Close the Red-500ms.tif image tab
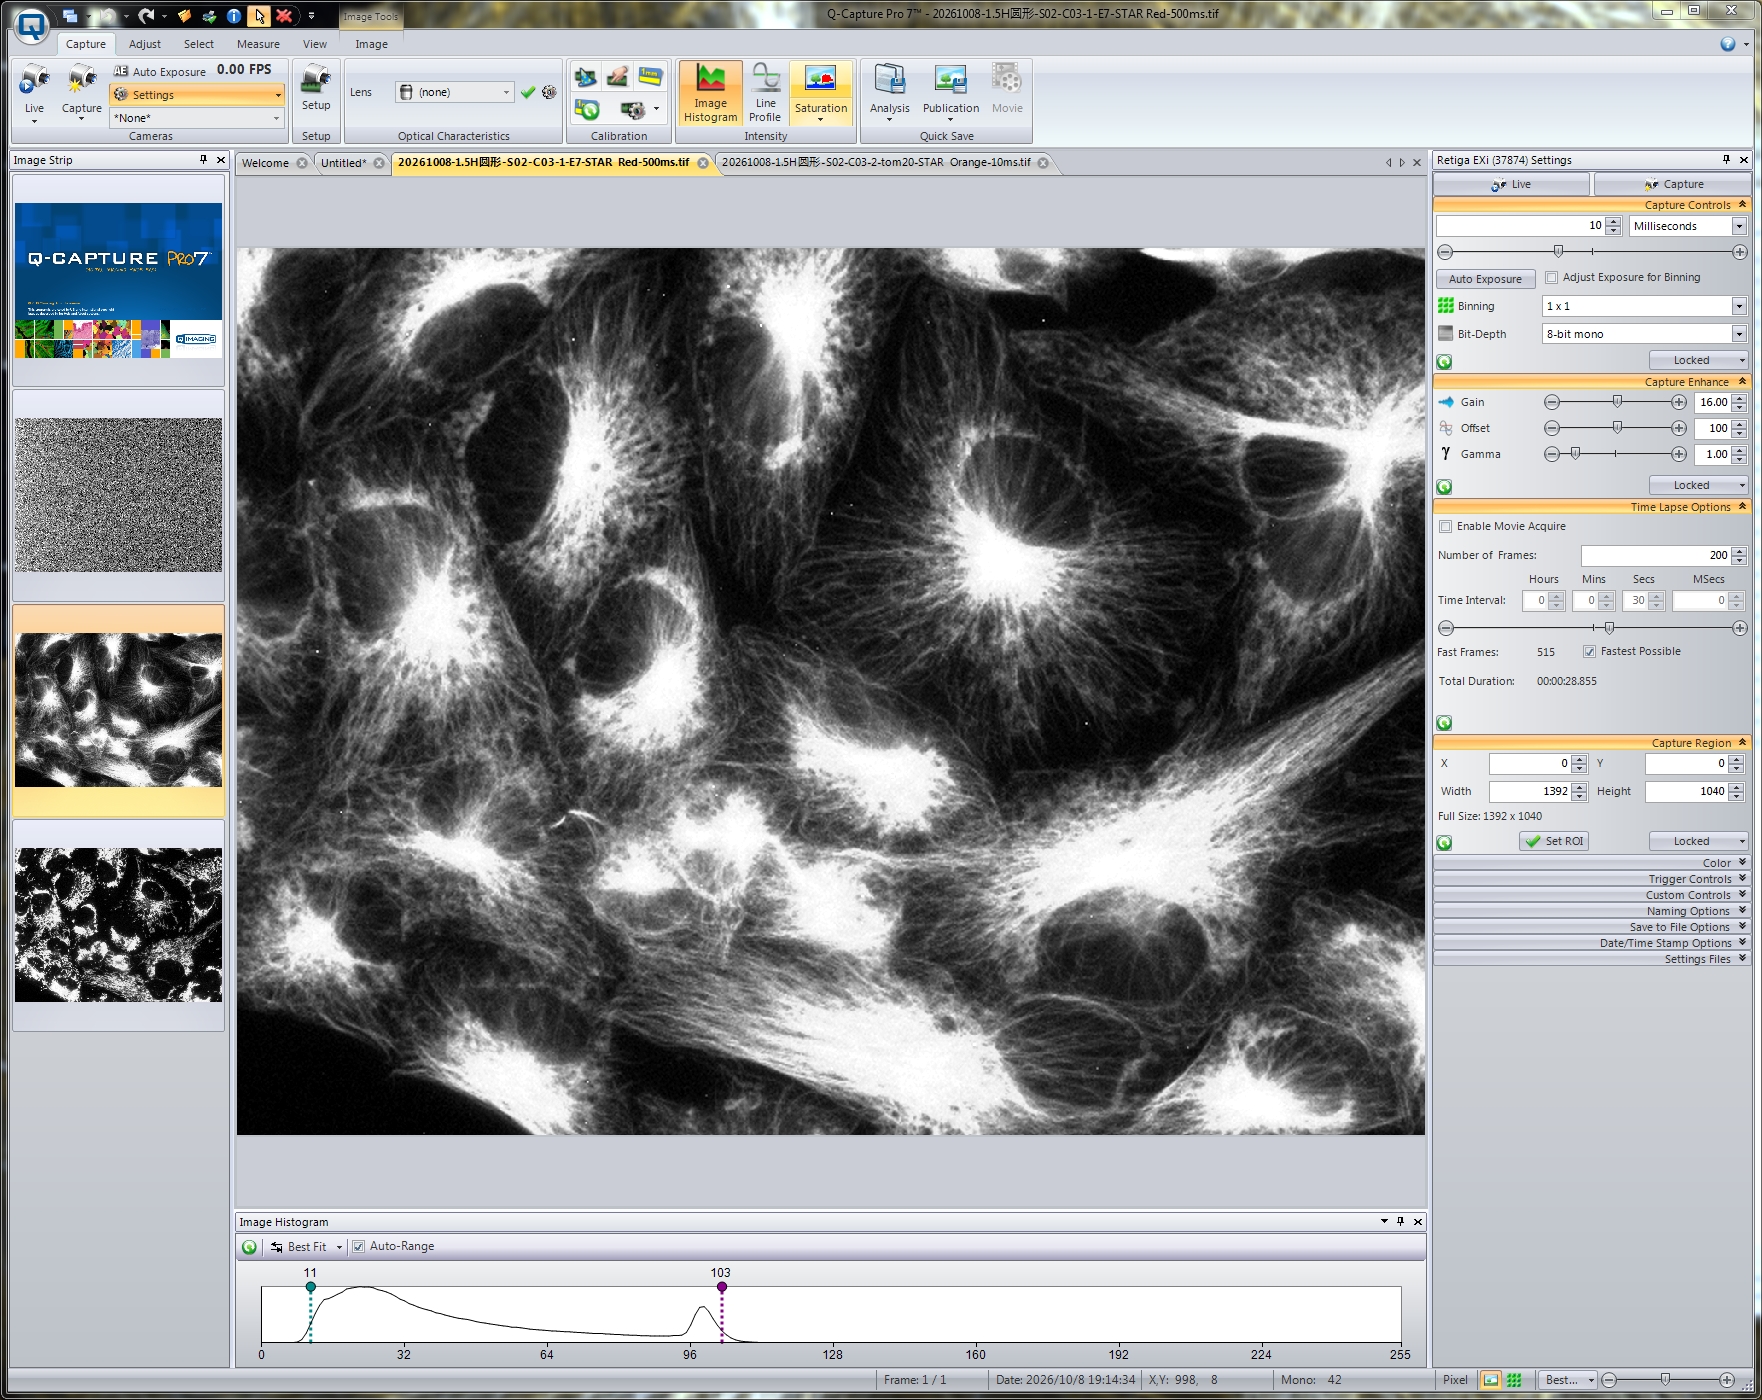Viewport: 1762px width, 1400px height. [x=703, y=163]
